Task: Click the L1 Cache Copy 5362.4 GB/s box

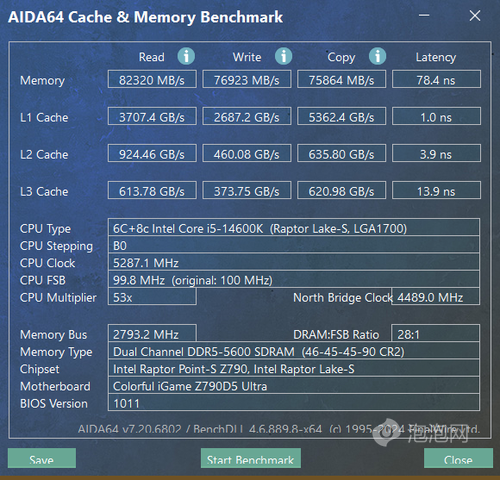Action: pos(341,116)
